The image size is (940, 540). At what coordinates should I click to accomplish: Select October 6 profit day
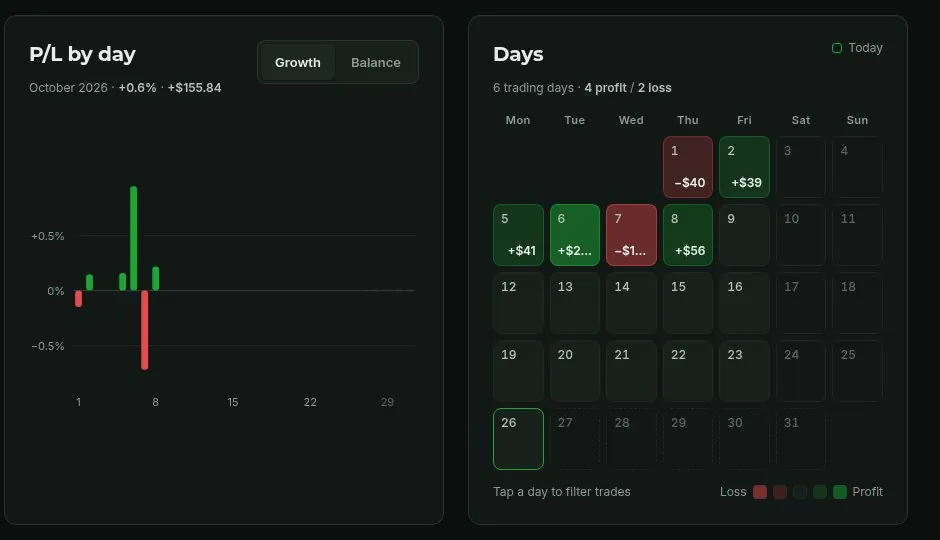point(574,235)
